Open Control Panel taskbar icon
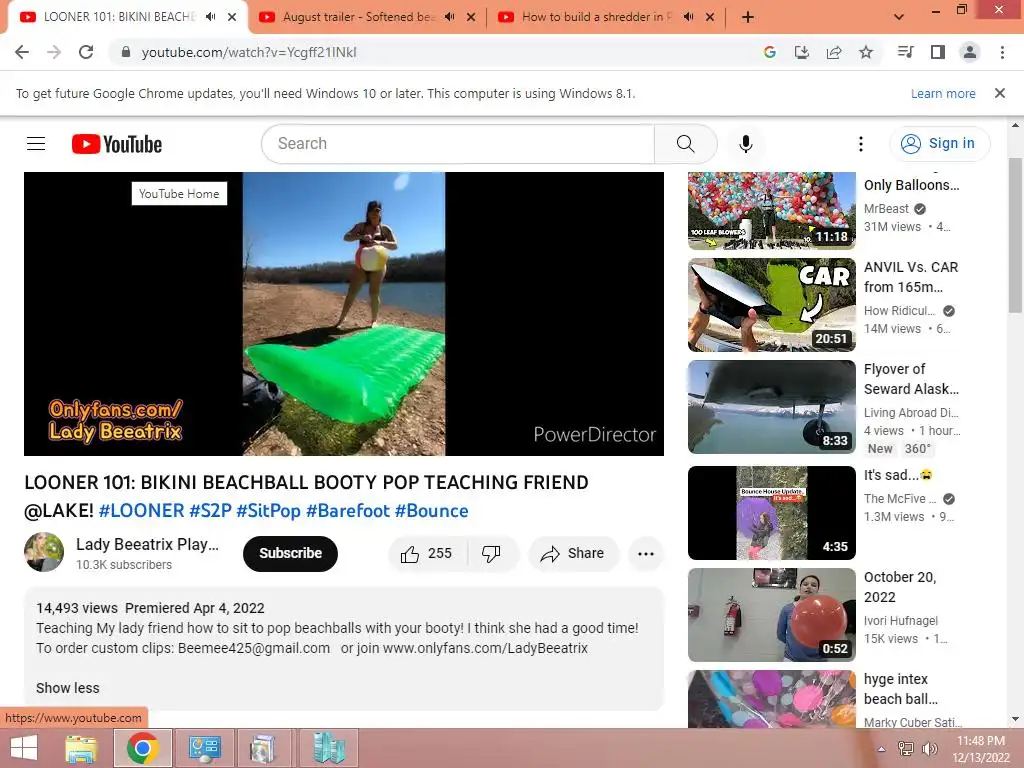Screen dimensions: 1024x768 pos(204,748)
